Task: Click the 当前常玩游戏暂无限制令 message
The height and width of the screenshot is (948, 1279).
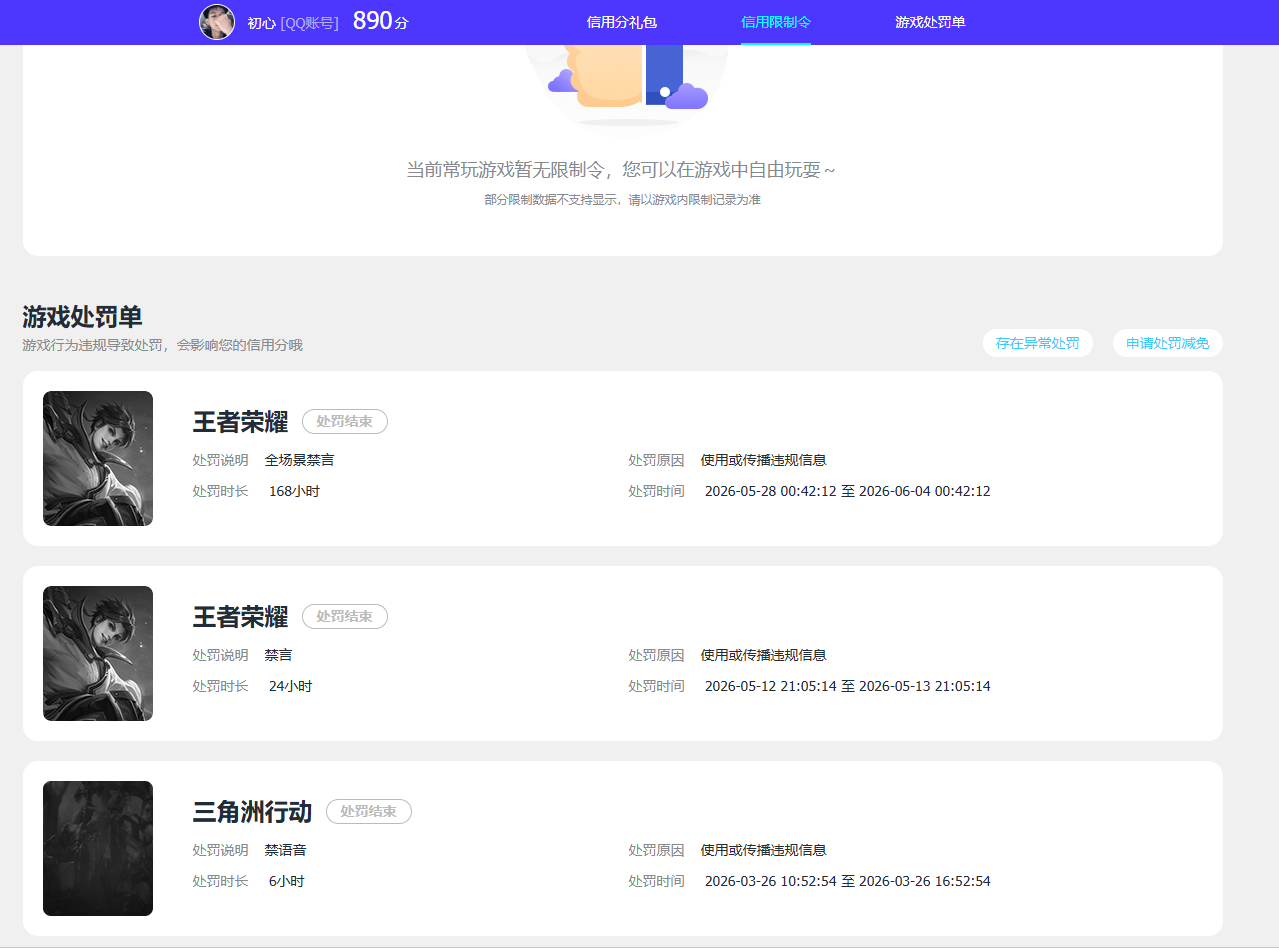Action: 621,170
